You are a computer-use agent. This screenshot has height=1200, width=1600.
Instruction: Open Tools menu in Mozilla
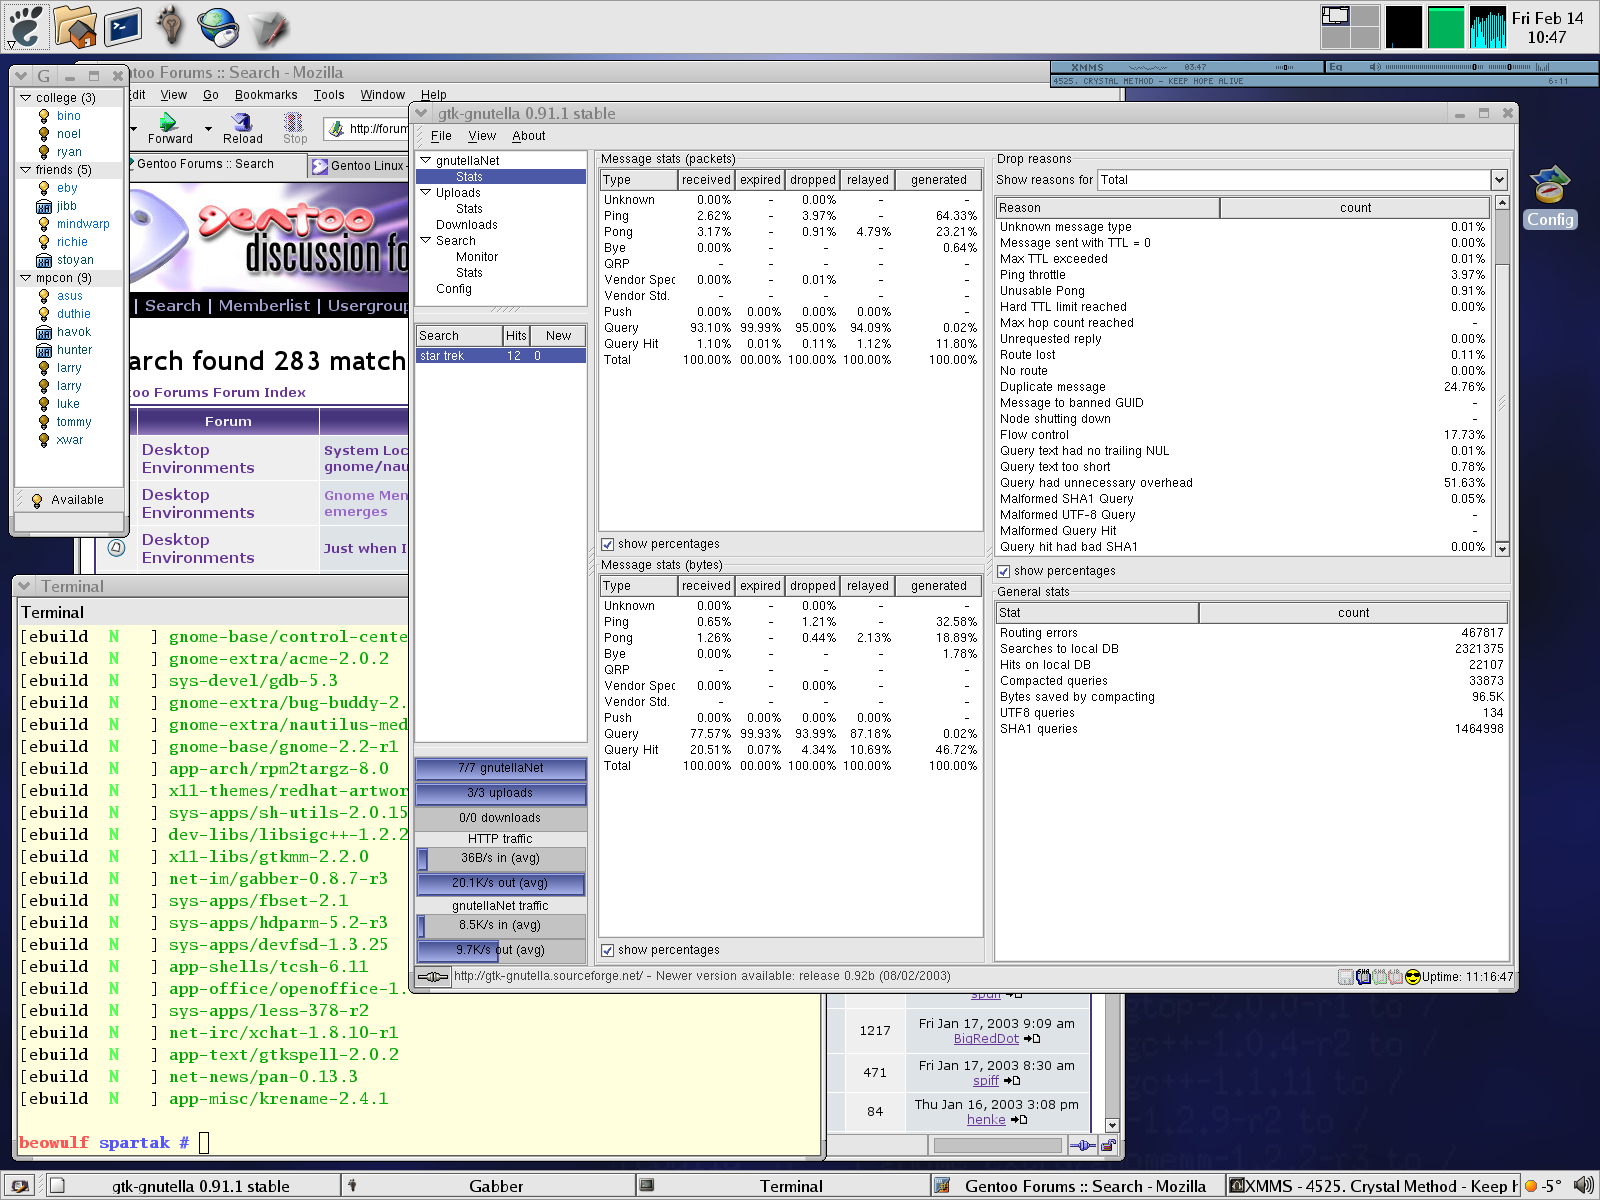(x=329, y=95)
